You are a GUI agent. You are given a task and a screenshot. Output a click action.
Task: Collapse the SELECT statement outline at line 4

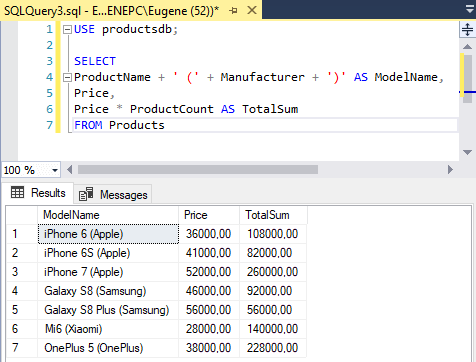point(67,78)
